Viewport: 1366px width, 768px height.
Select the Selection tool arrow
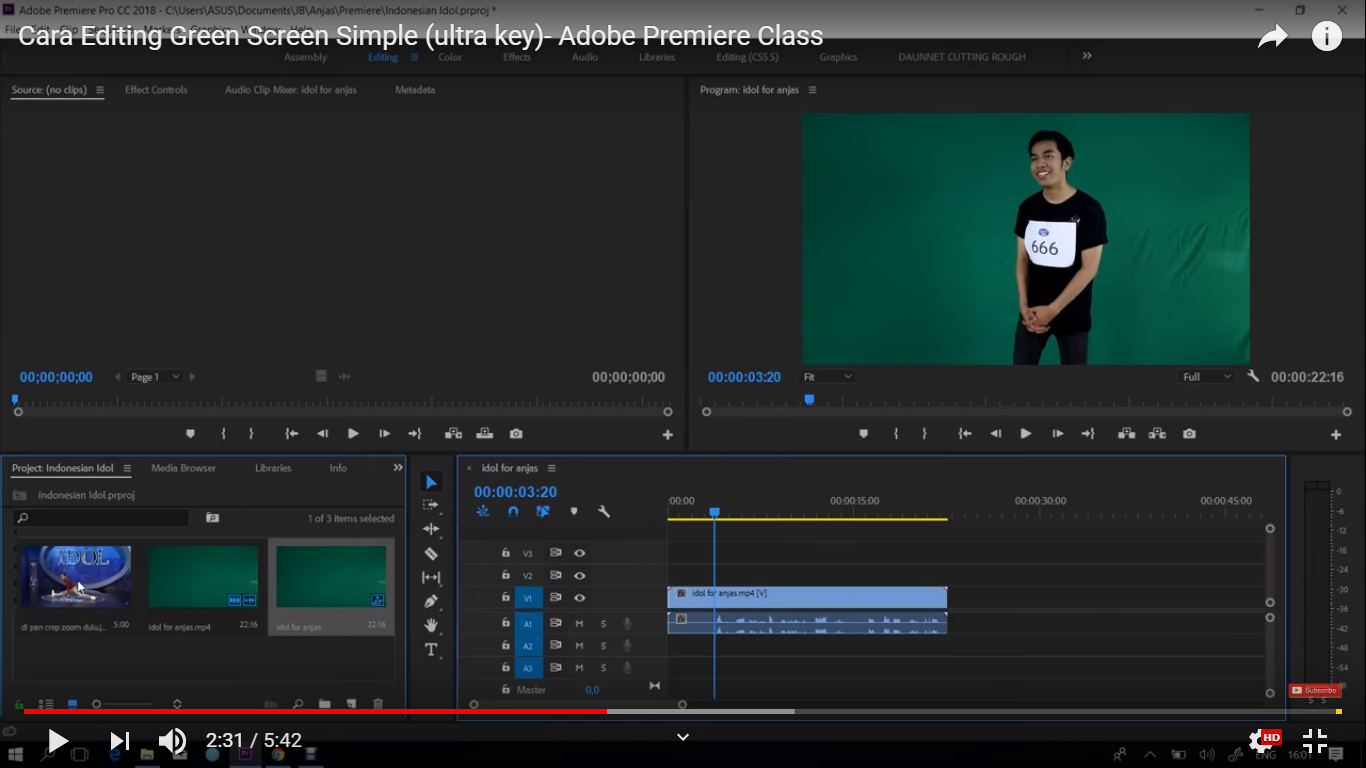pos(431,482)
